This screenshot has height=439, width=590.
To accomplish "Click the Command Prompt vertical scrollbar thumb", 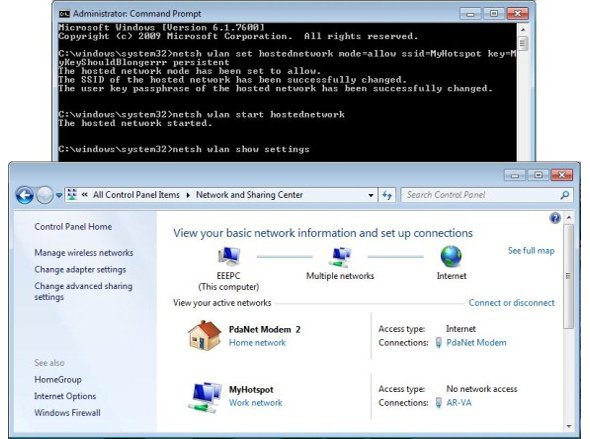I will pos(522,43).
